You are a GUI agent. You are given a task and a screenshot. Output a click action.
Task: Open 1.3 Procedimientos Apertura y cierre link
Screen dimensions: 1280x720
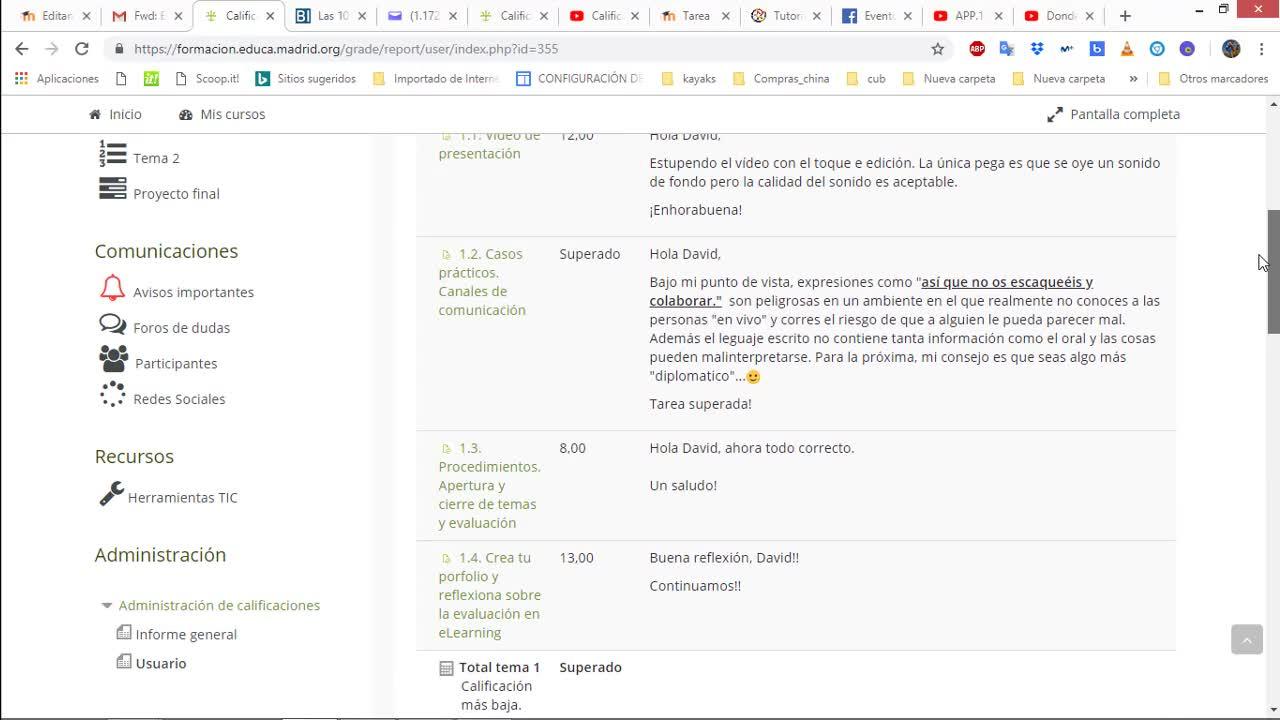[x=489, y=485]
